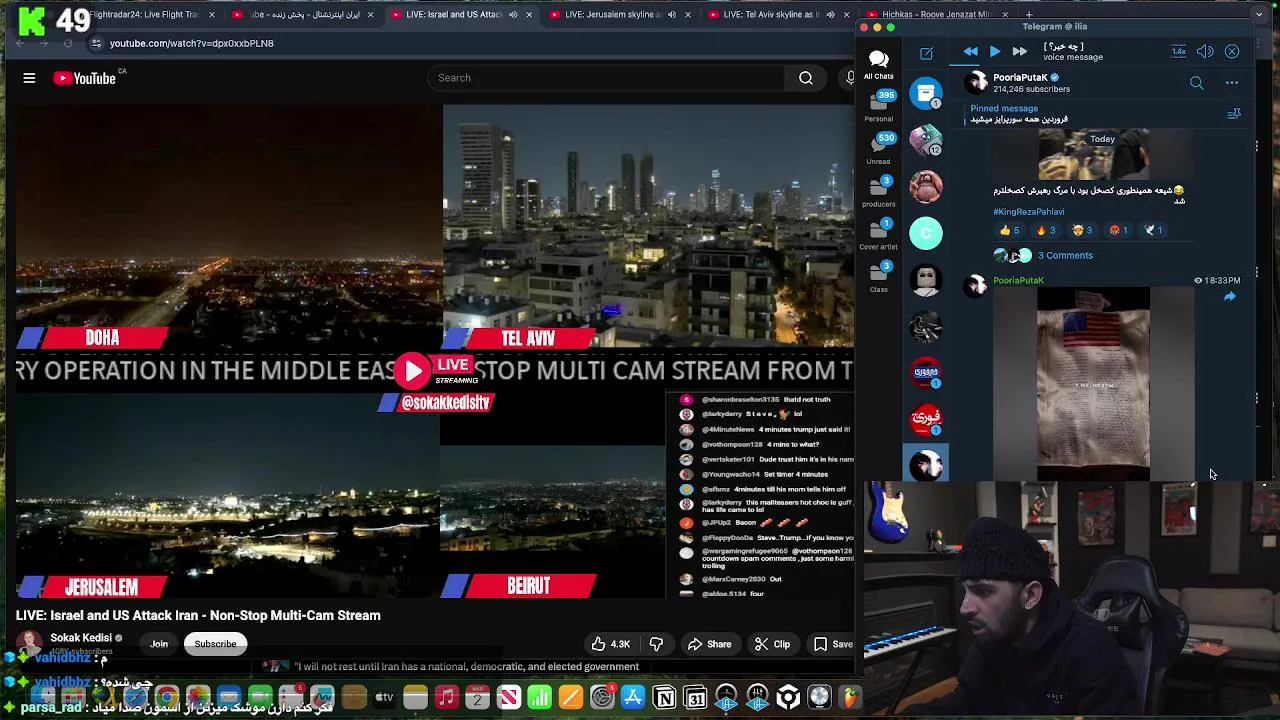Screen dimensions: 1280x720
Task: Open the 3 Comments thread
Action: pos(1065,255)
